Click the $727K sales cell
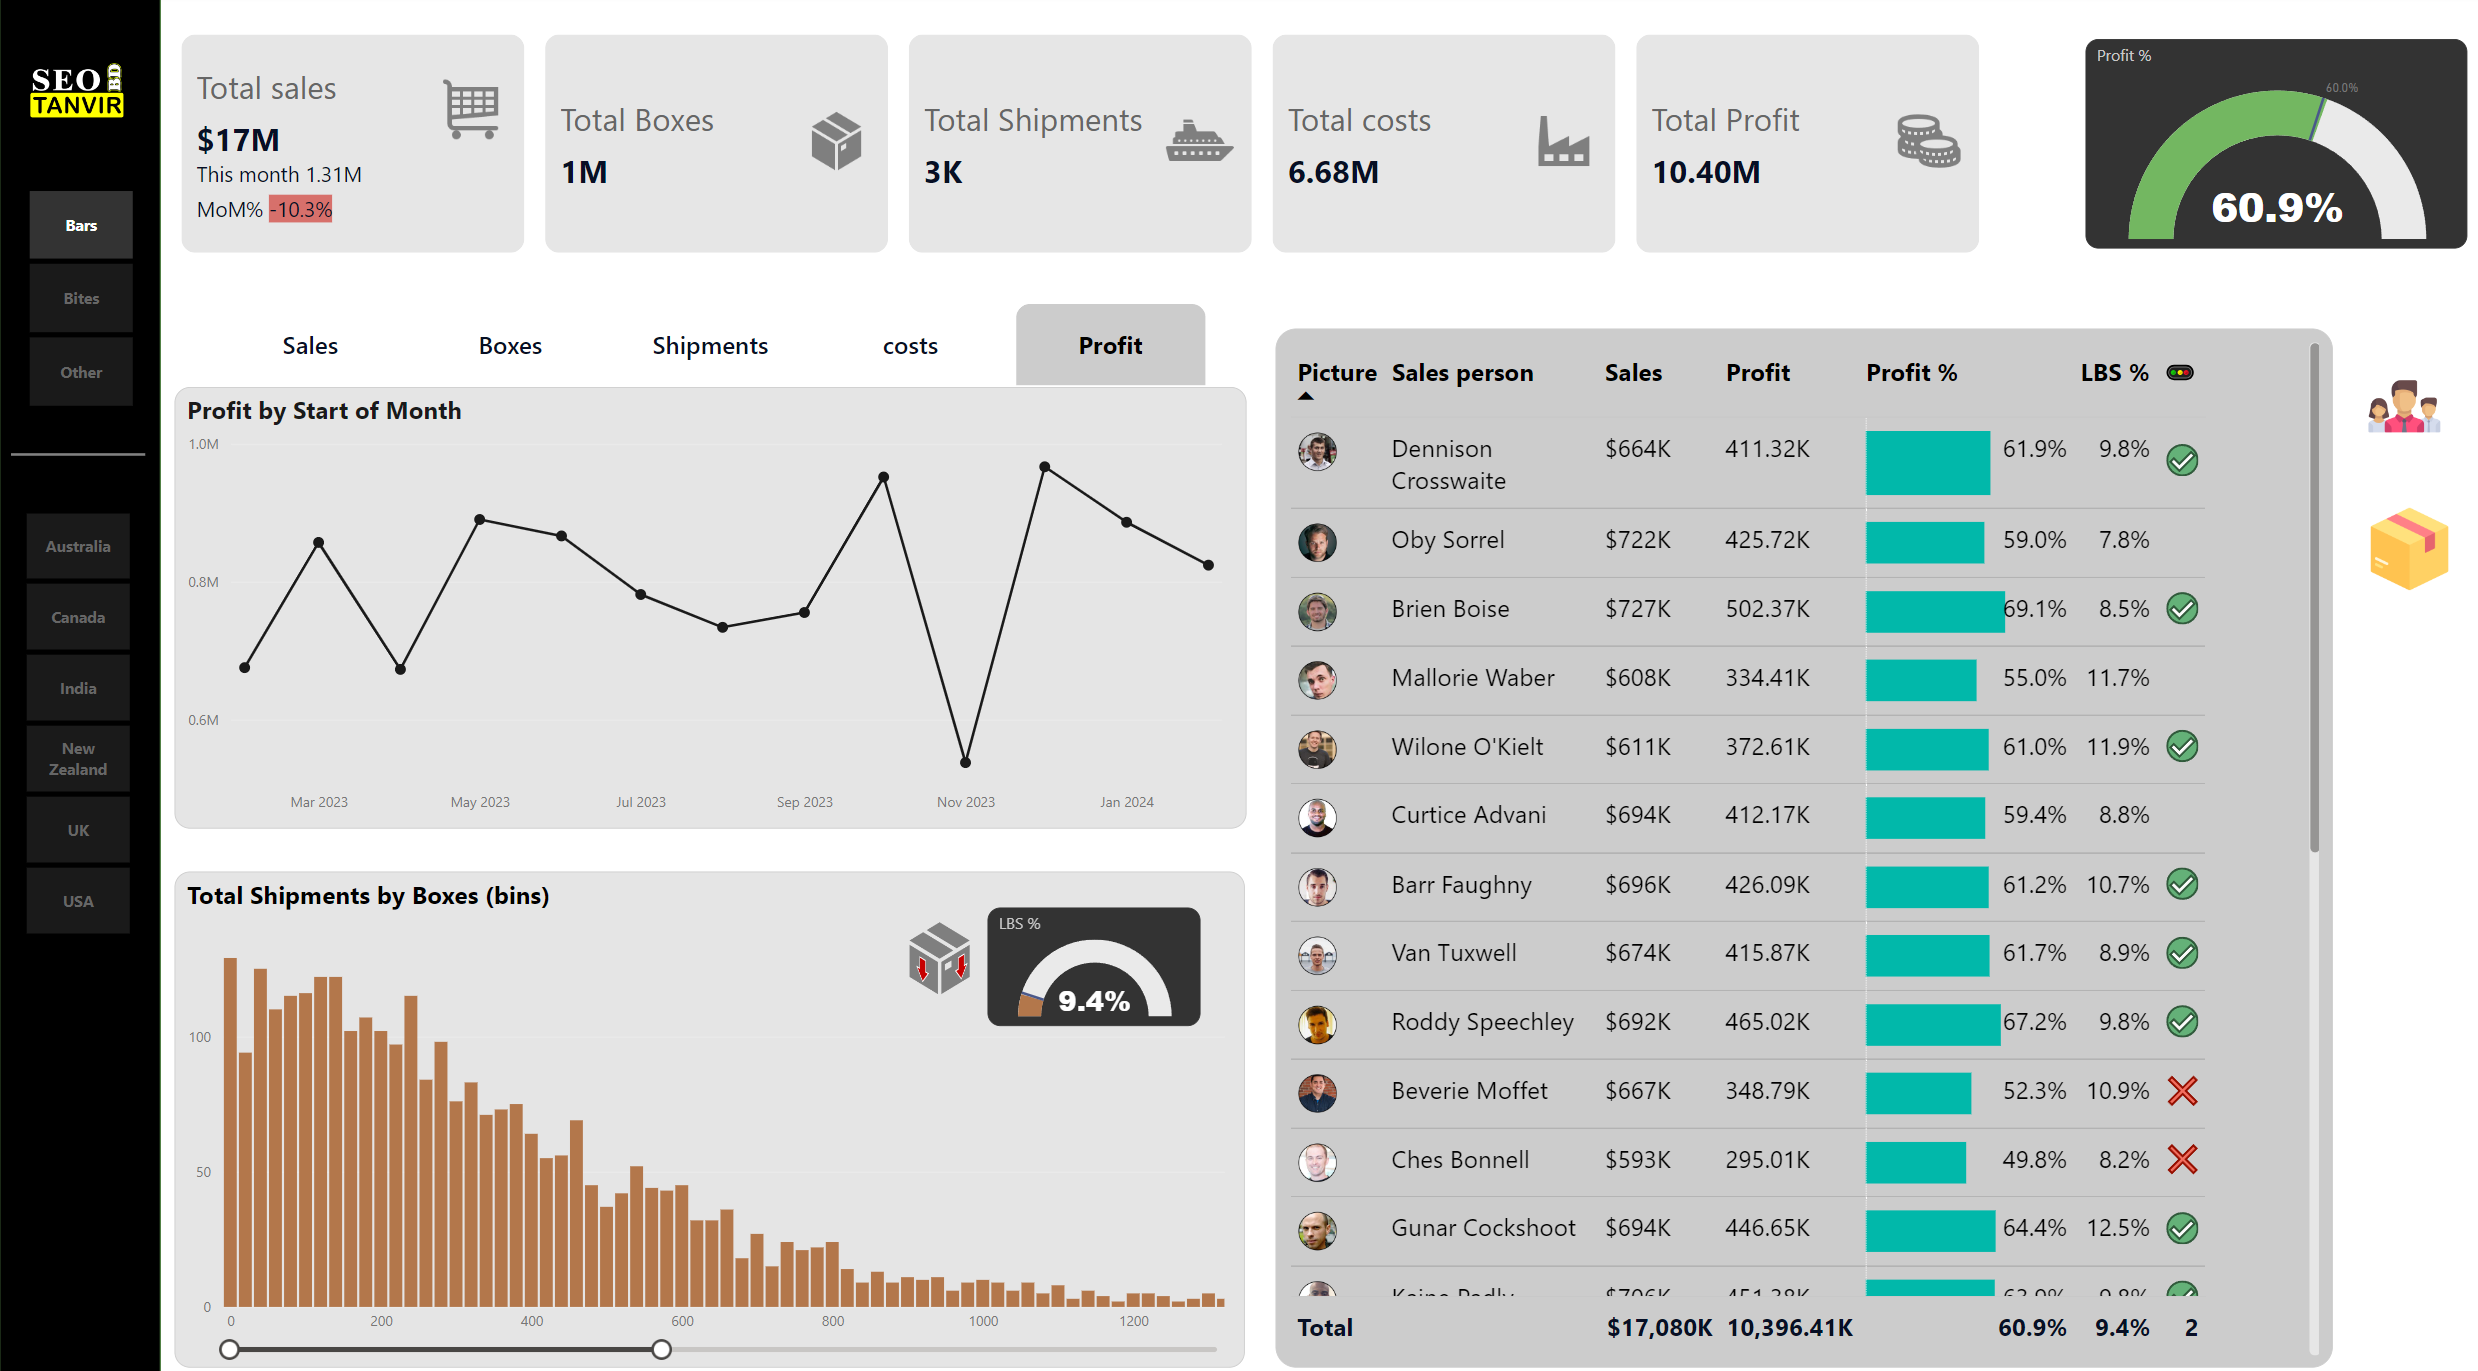 coord(1638,610)
